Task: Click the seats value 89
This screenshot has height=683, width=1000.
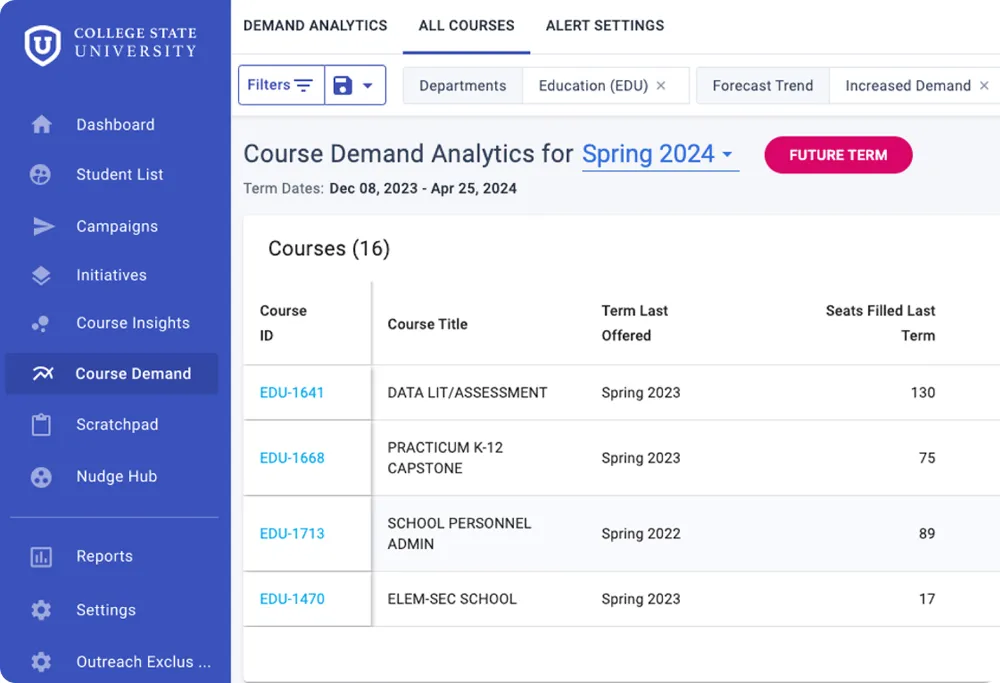Action: 927,534
